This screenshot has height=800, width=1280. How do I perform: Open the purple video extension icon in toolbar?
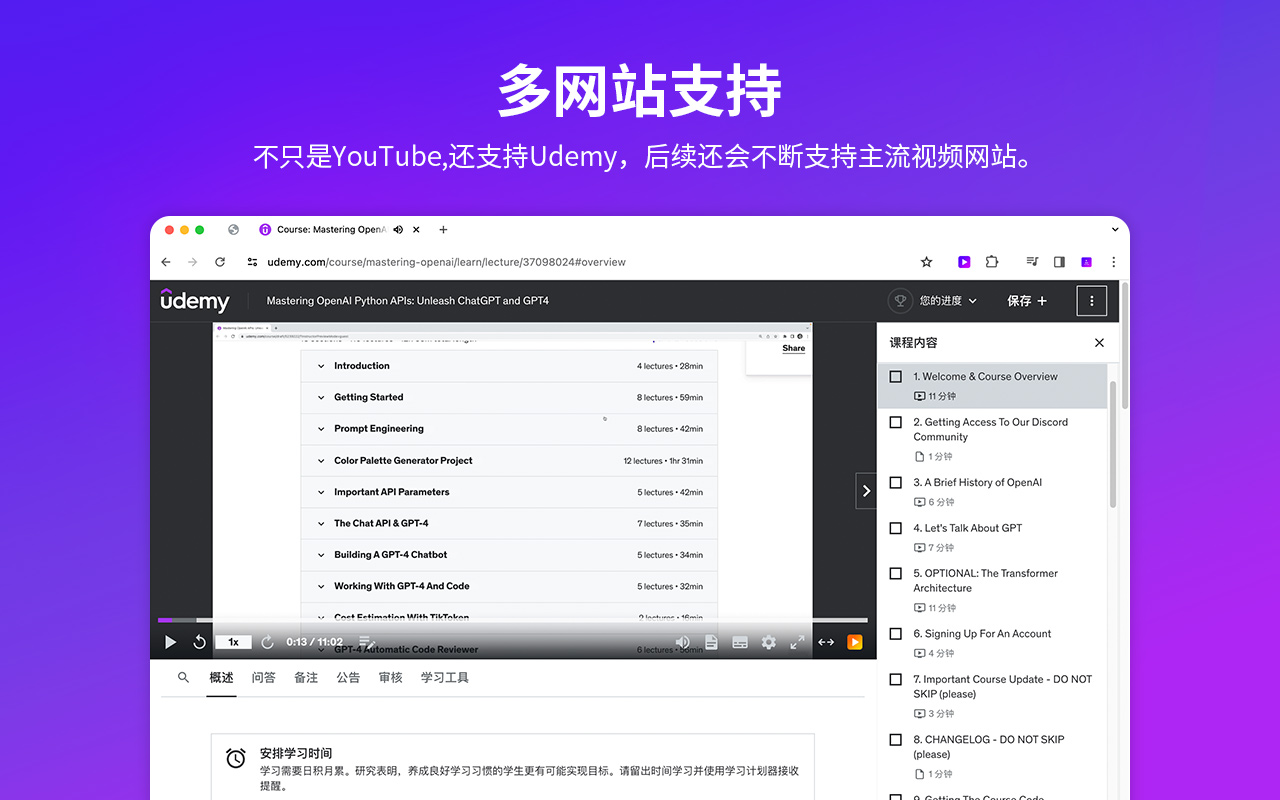[x=963, y=261]
